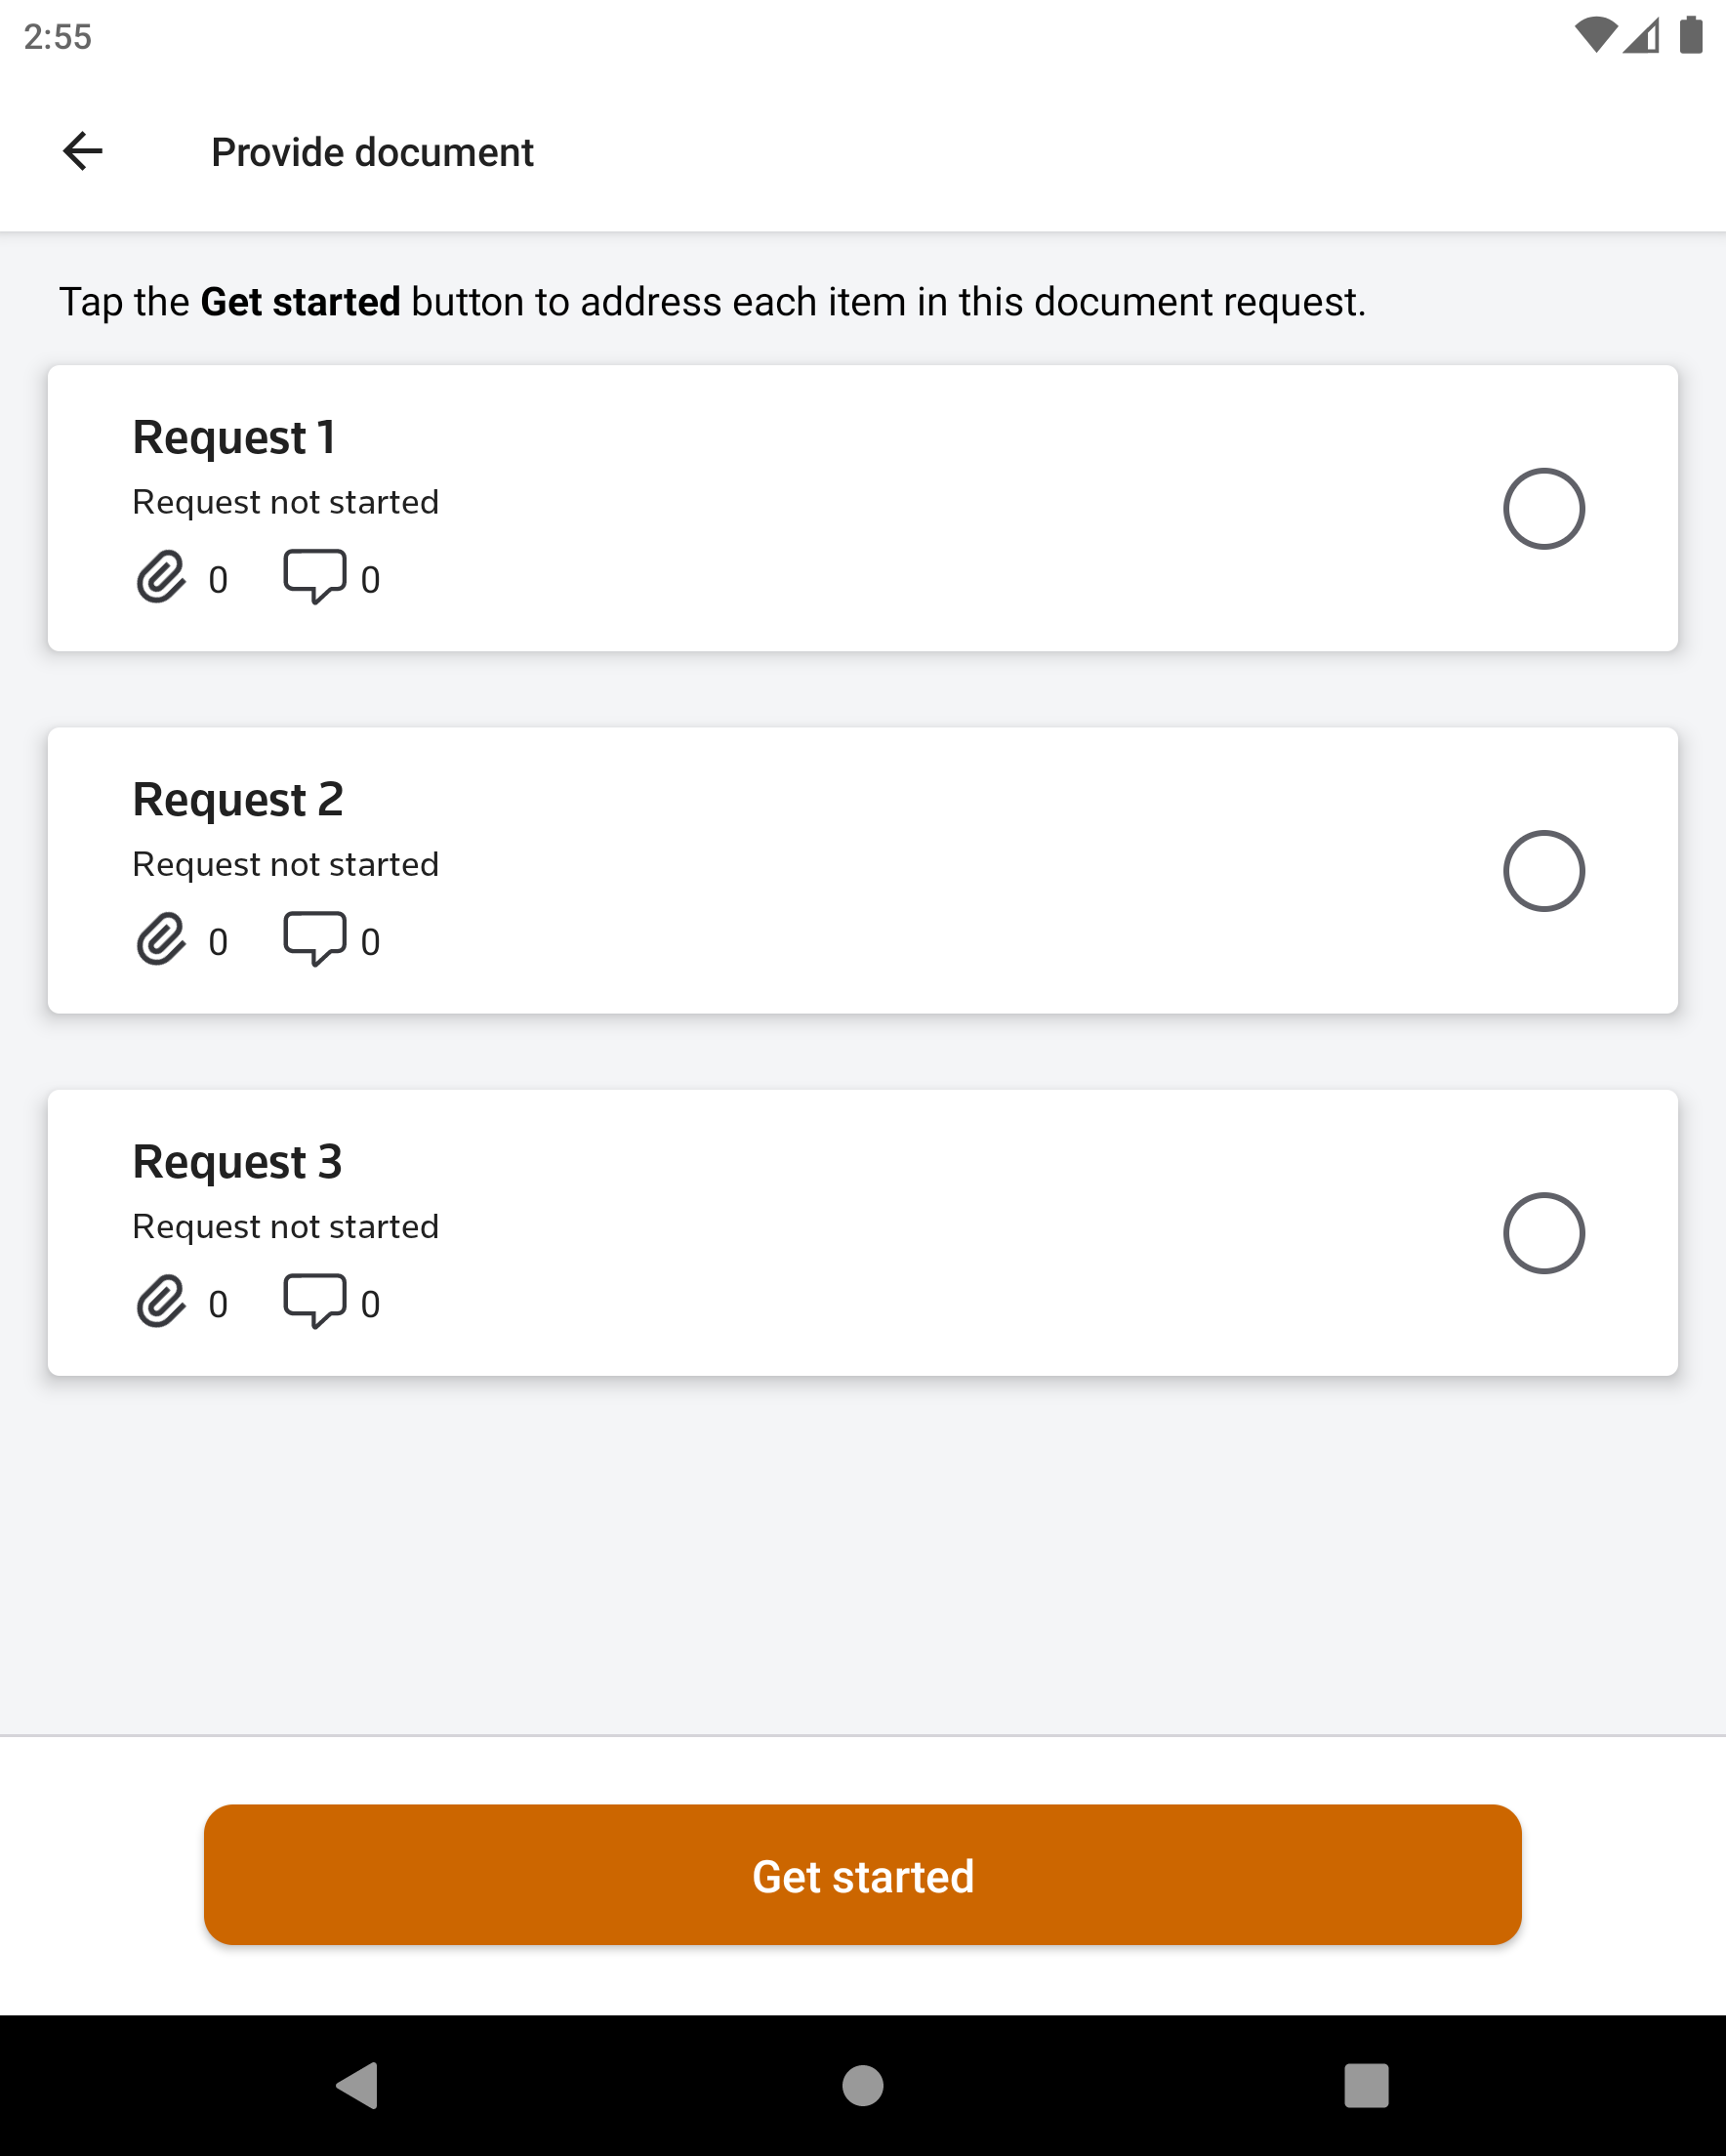This screenshot has width=1726, height=2156.
Task: Tap Request 1 attachment paperclip icon
Action: pyautogui.click(x=161, y=577)
